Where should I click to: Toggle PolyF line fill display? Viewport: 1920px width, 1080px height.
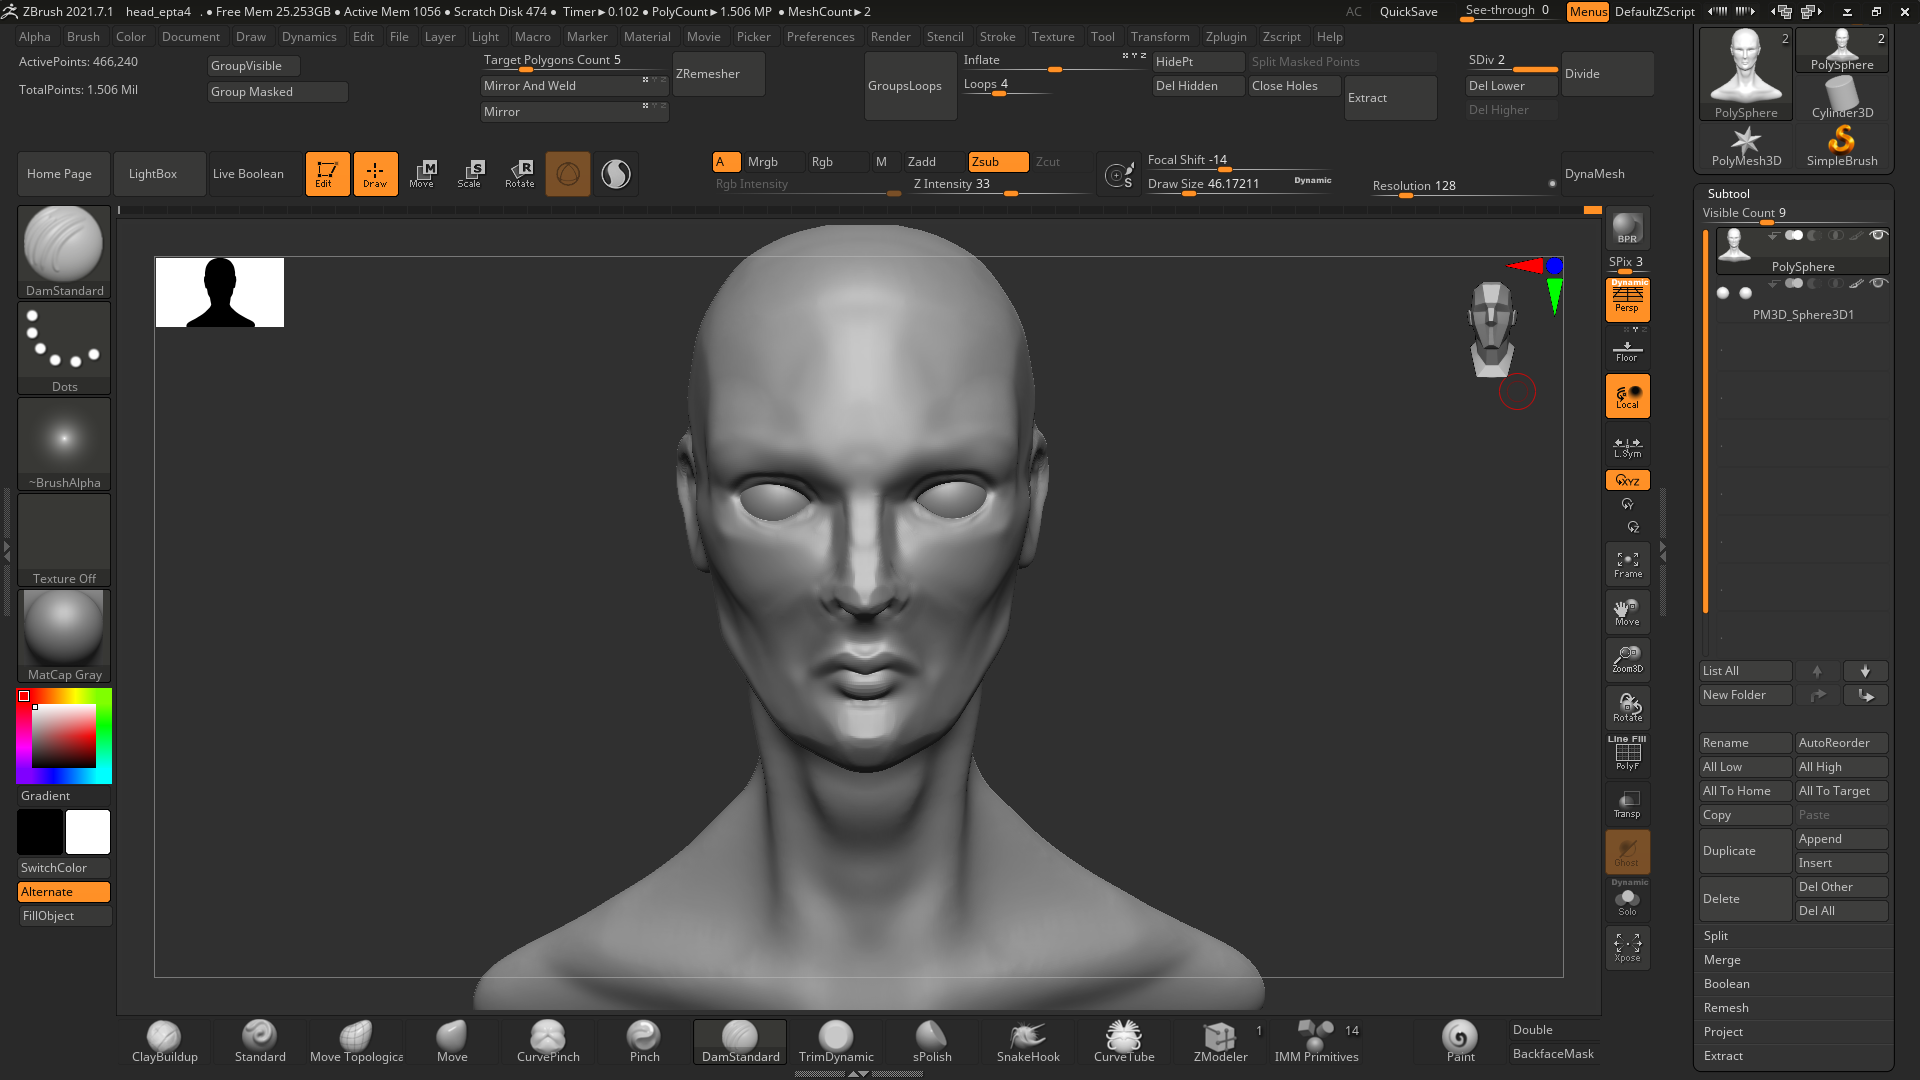(x=1627, y=755)
